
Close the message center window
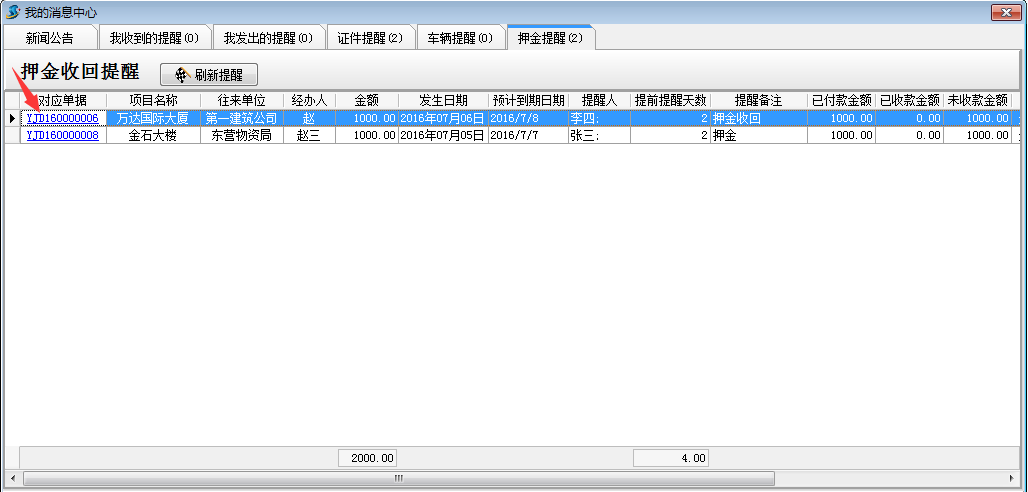click(x=1005, y=11)
